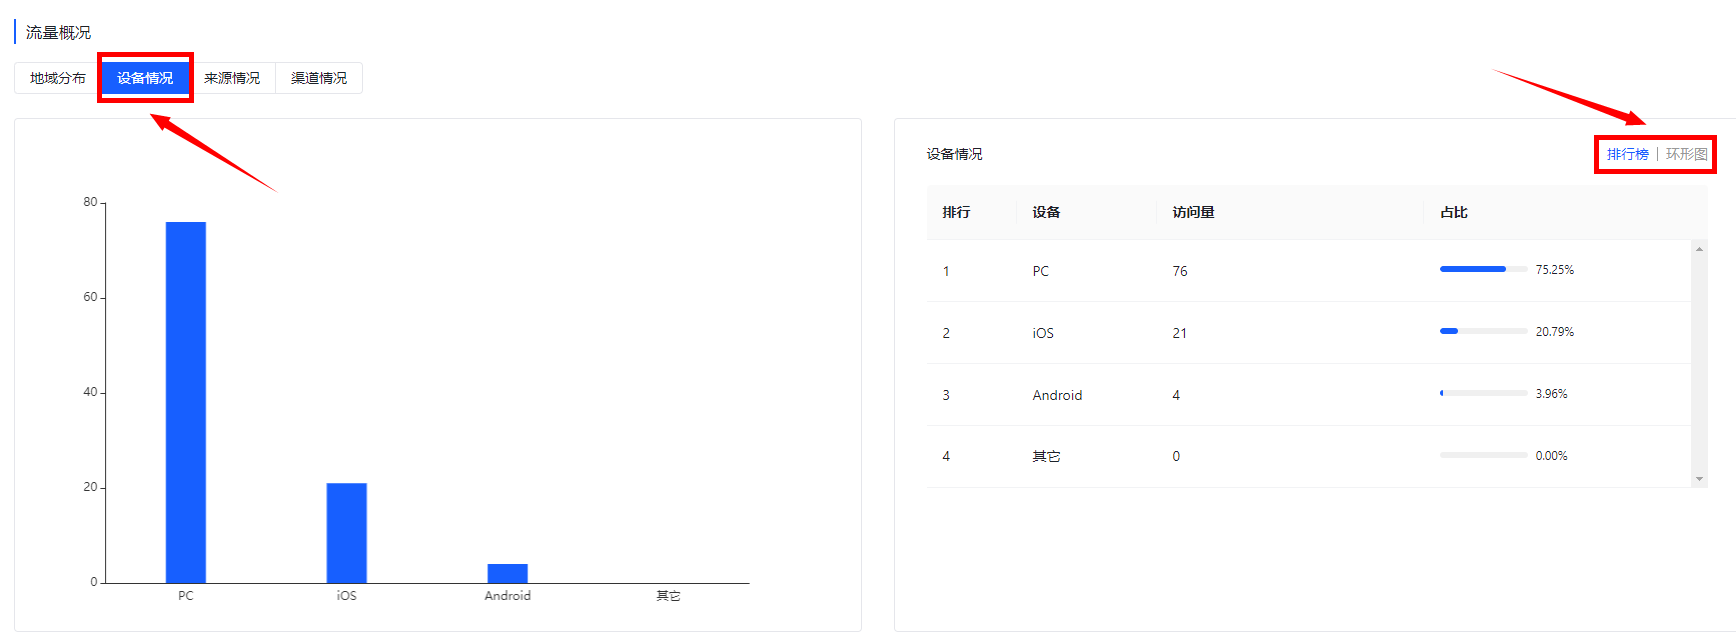Click the 排行 column header
Image resolution: width=1736 pixels, height=636 pixels.
tap(956, 212)
